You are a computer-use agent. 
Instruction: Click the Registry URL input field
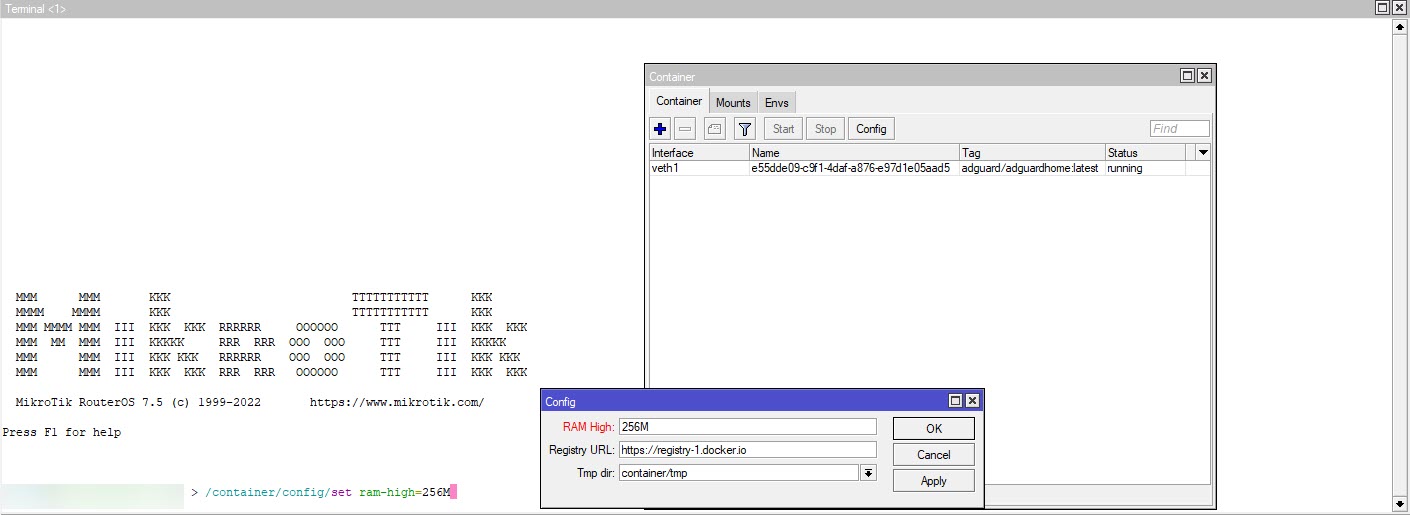(x=747, y=450)
